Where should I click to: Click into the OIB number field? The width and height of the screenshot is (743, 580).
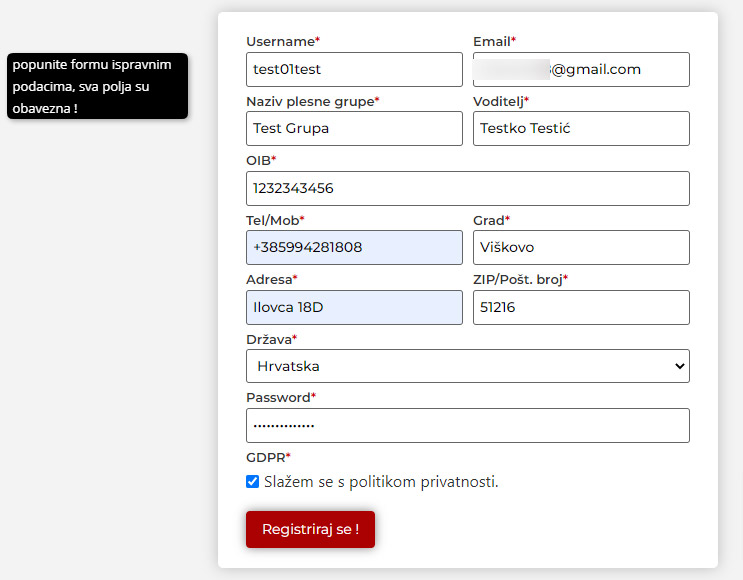[467, 188]
